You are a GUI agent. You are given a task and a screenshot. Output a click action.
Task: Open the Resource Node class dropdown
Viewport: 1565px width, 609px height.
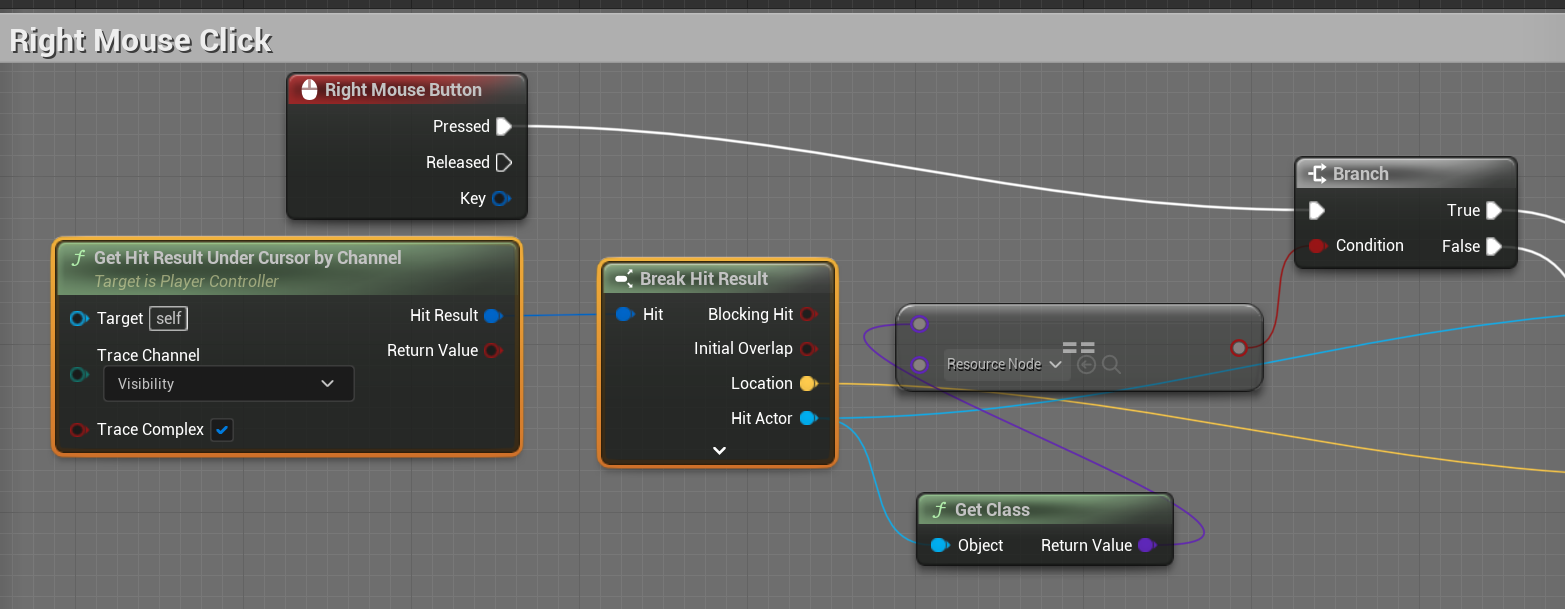(x=1004, y=365)
